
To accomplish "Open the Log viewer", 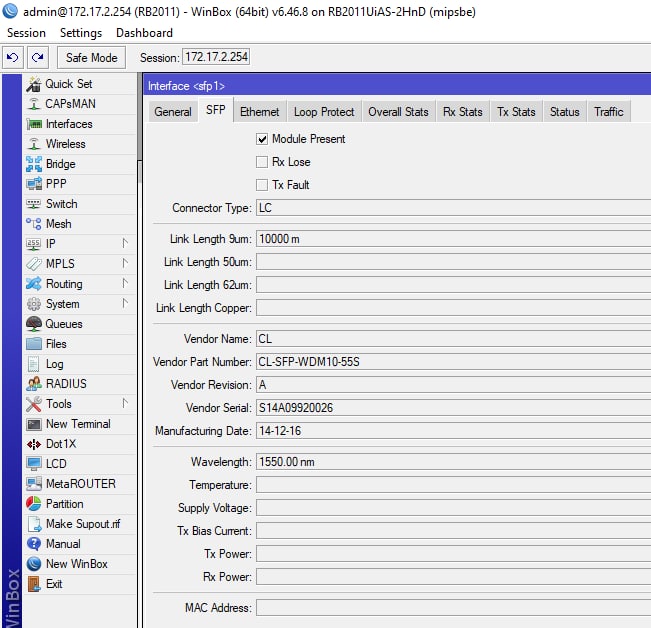I will point(80,364).
